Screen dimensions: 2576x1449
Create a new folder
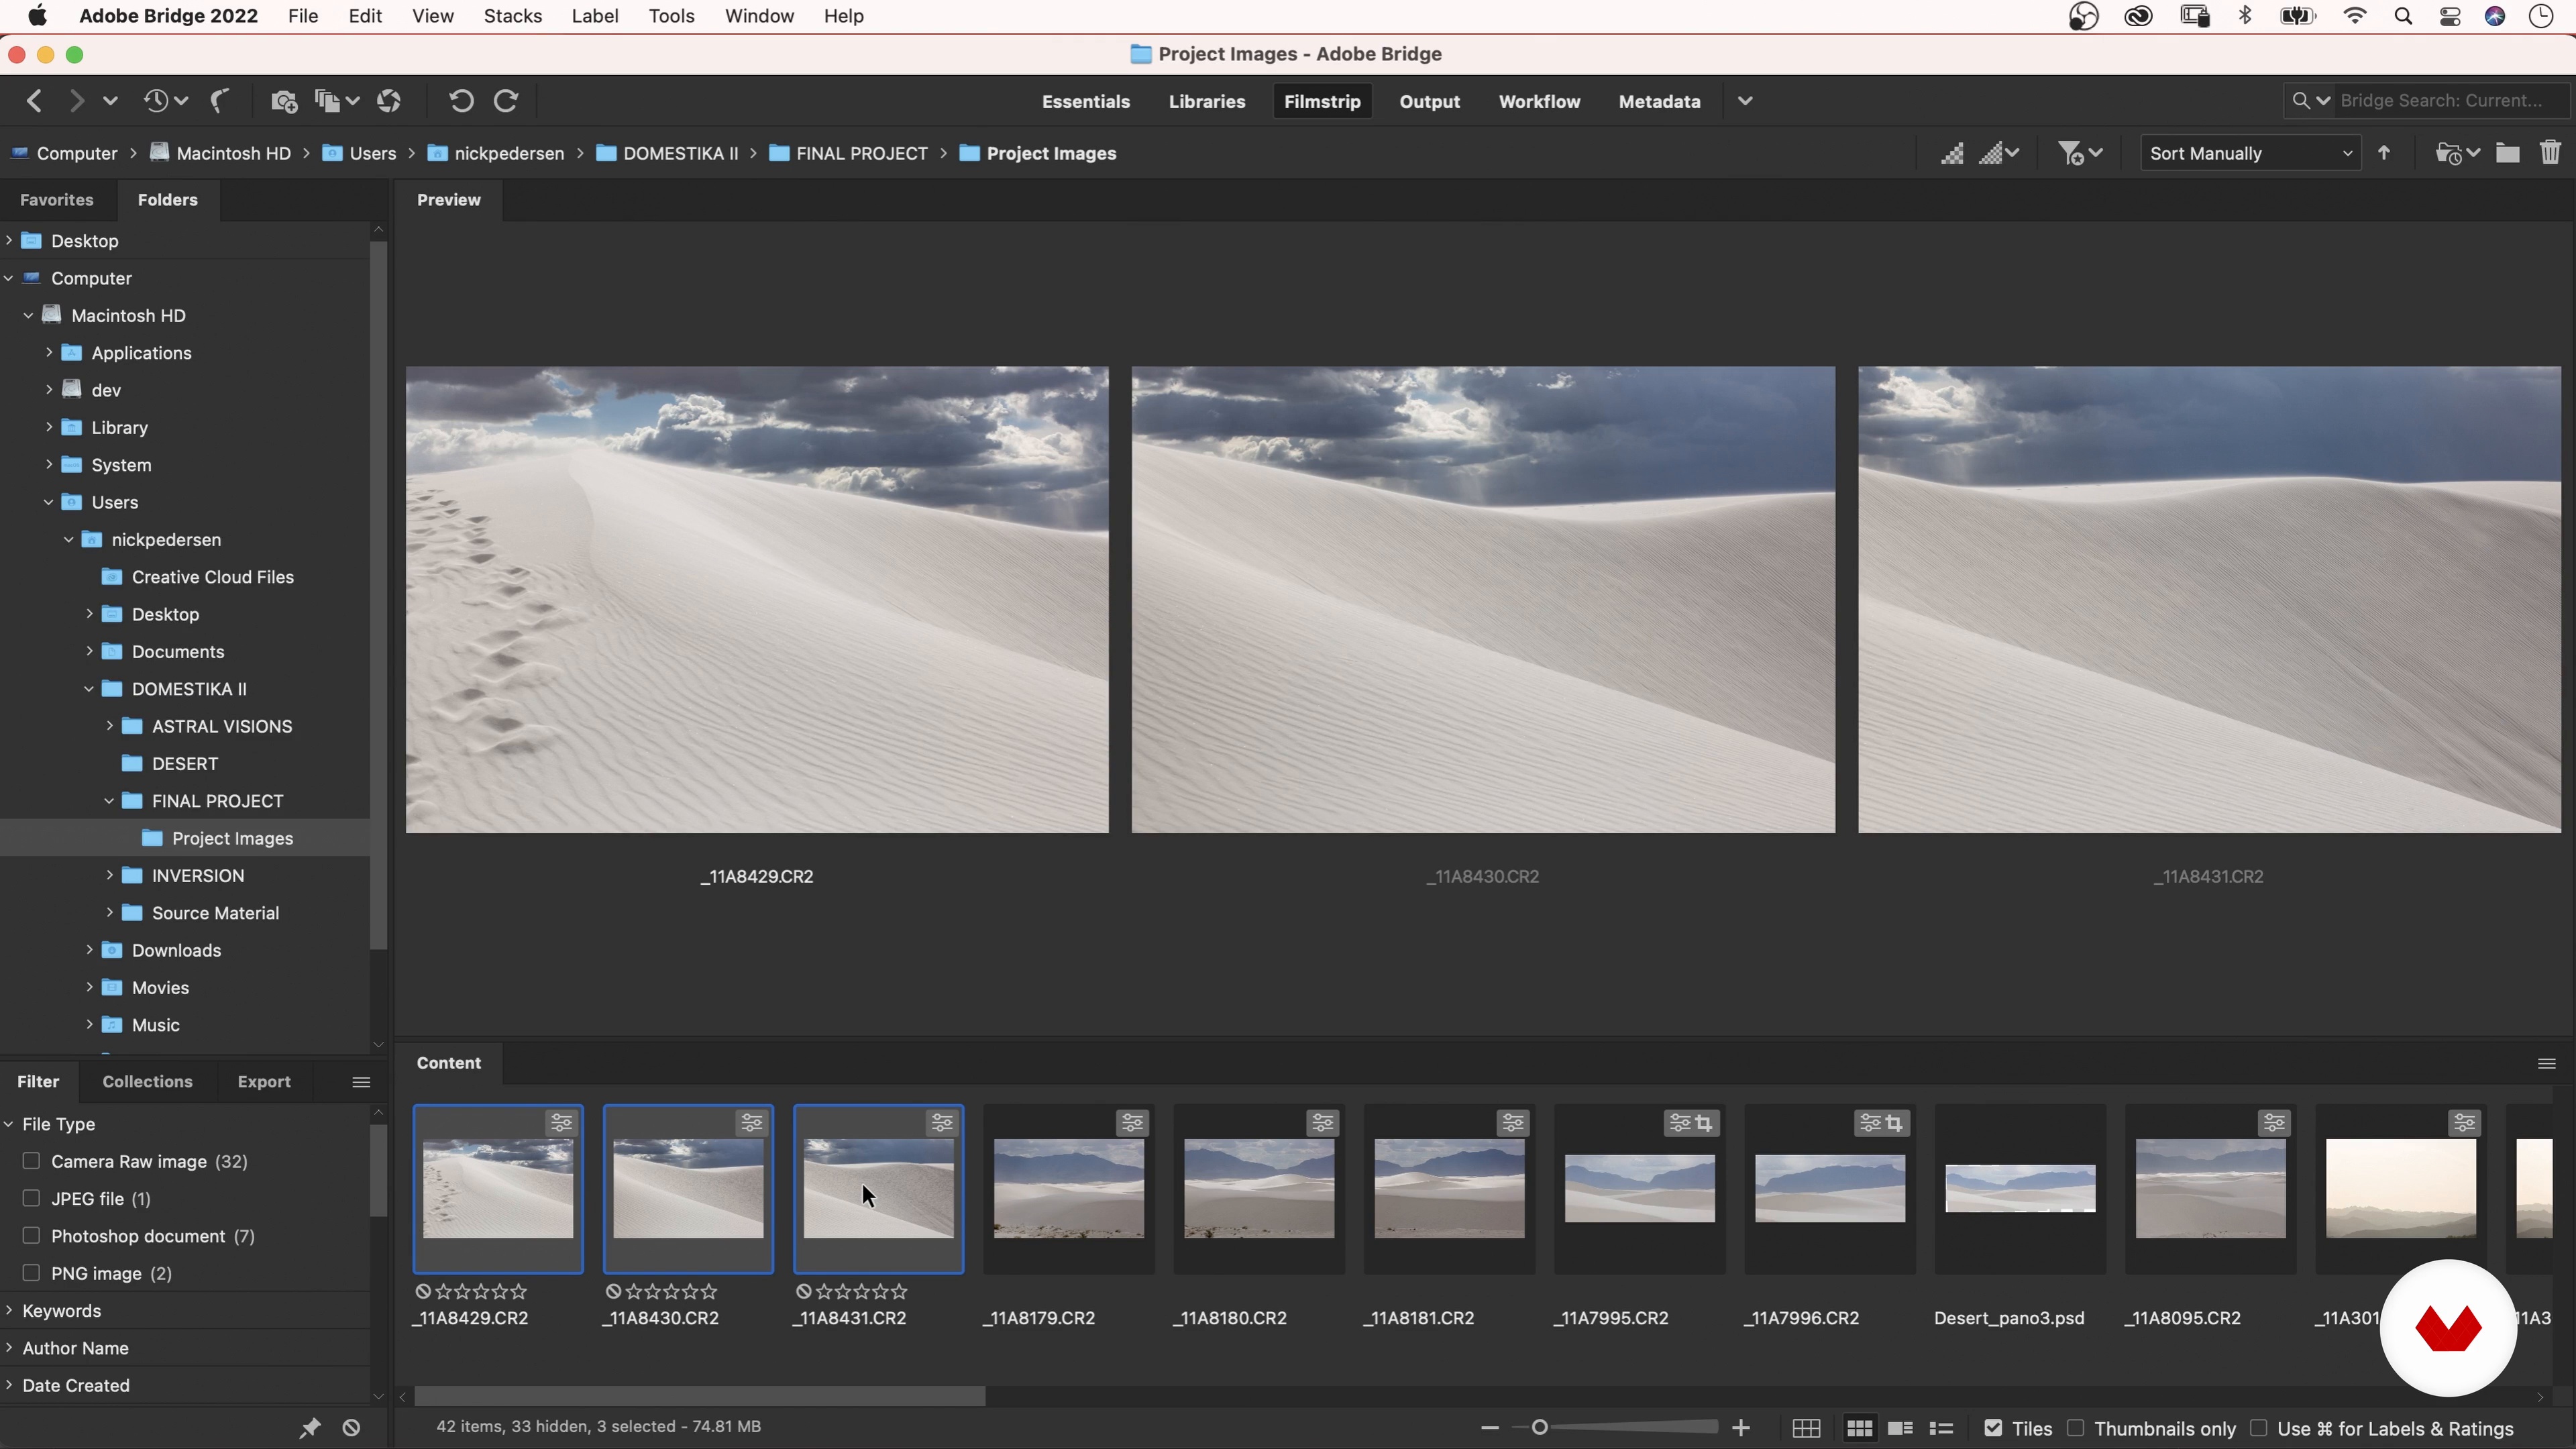[2507, 153]
